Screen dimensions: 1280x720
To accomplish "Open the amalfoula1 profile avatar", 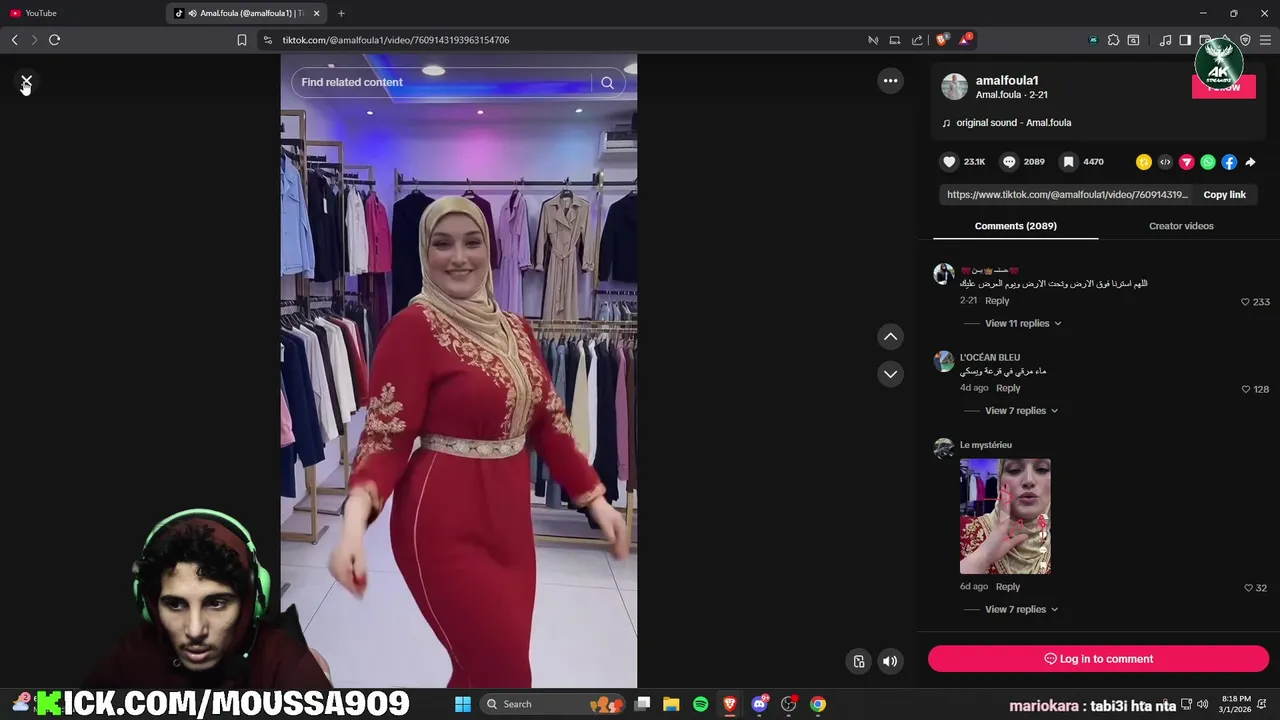I will tap(955, 87).
